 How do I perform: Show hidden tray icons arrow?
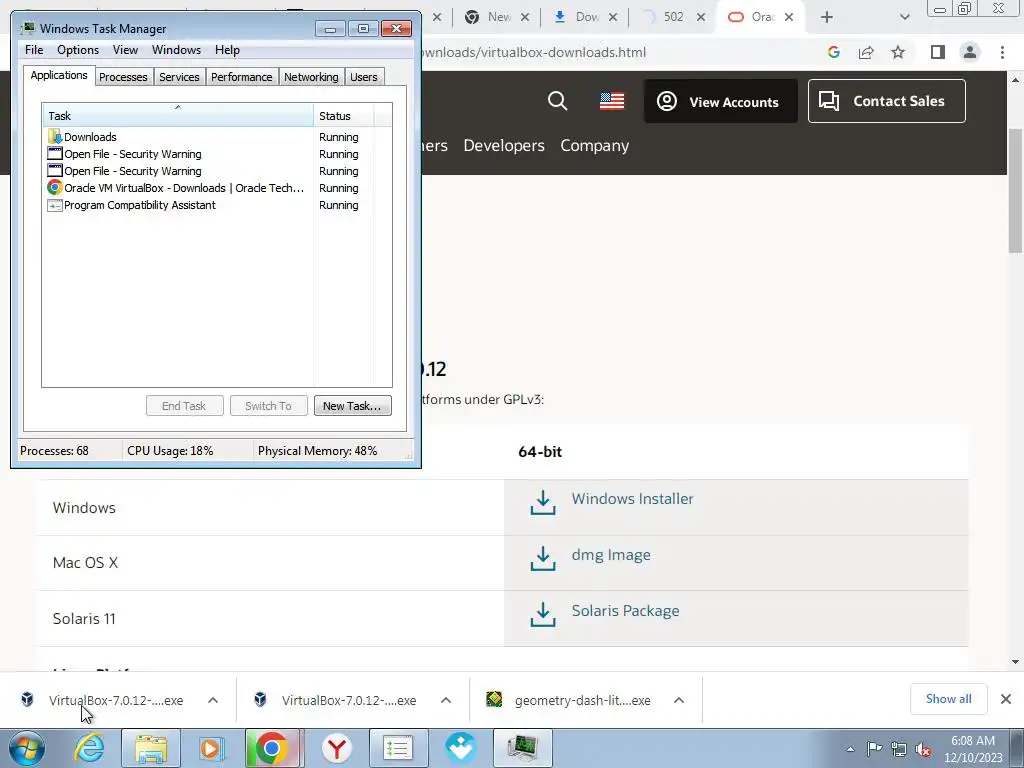850,750
